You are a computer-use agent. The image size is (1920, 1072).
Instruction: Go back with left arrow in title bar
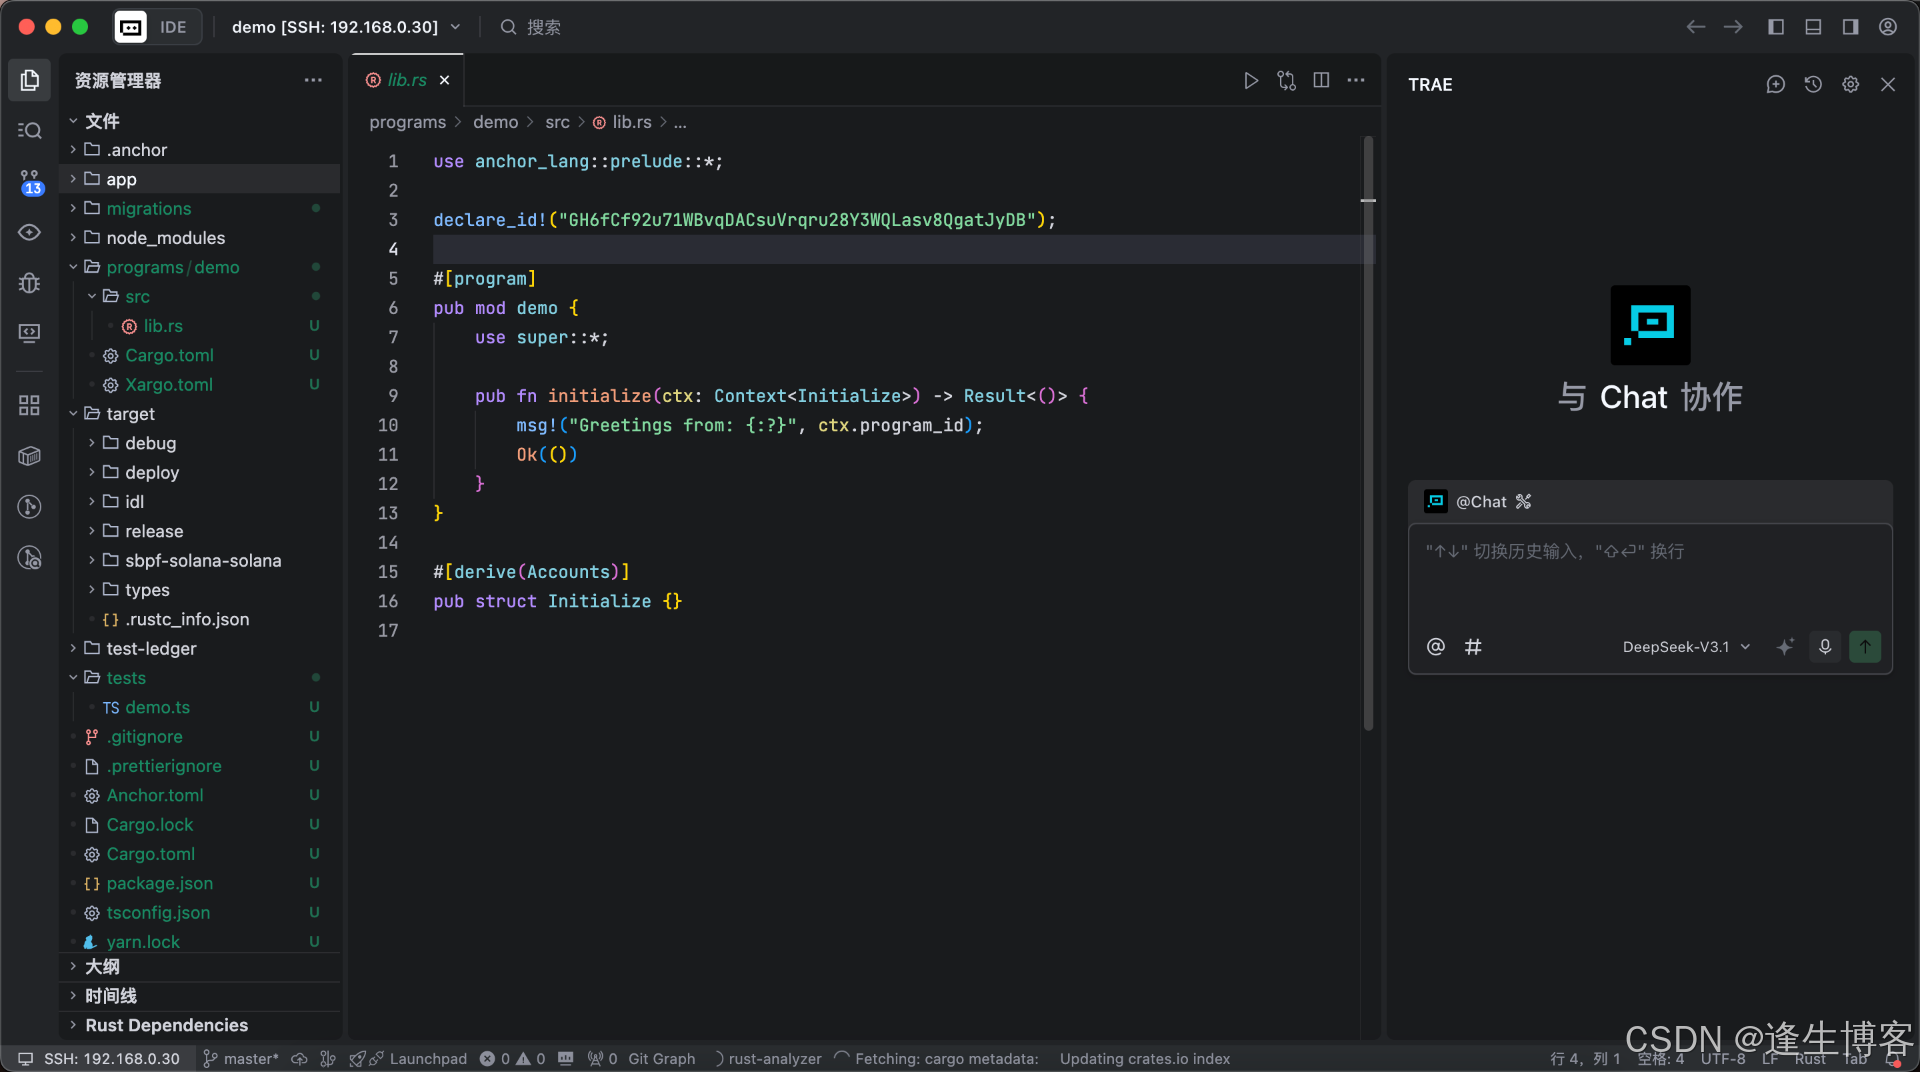(x=1696, y=27)
